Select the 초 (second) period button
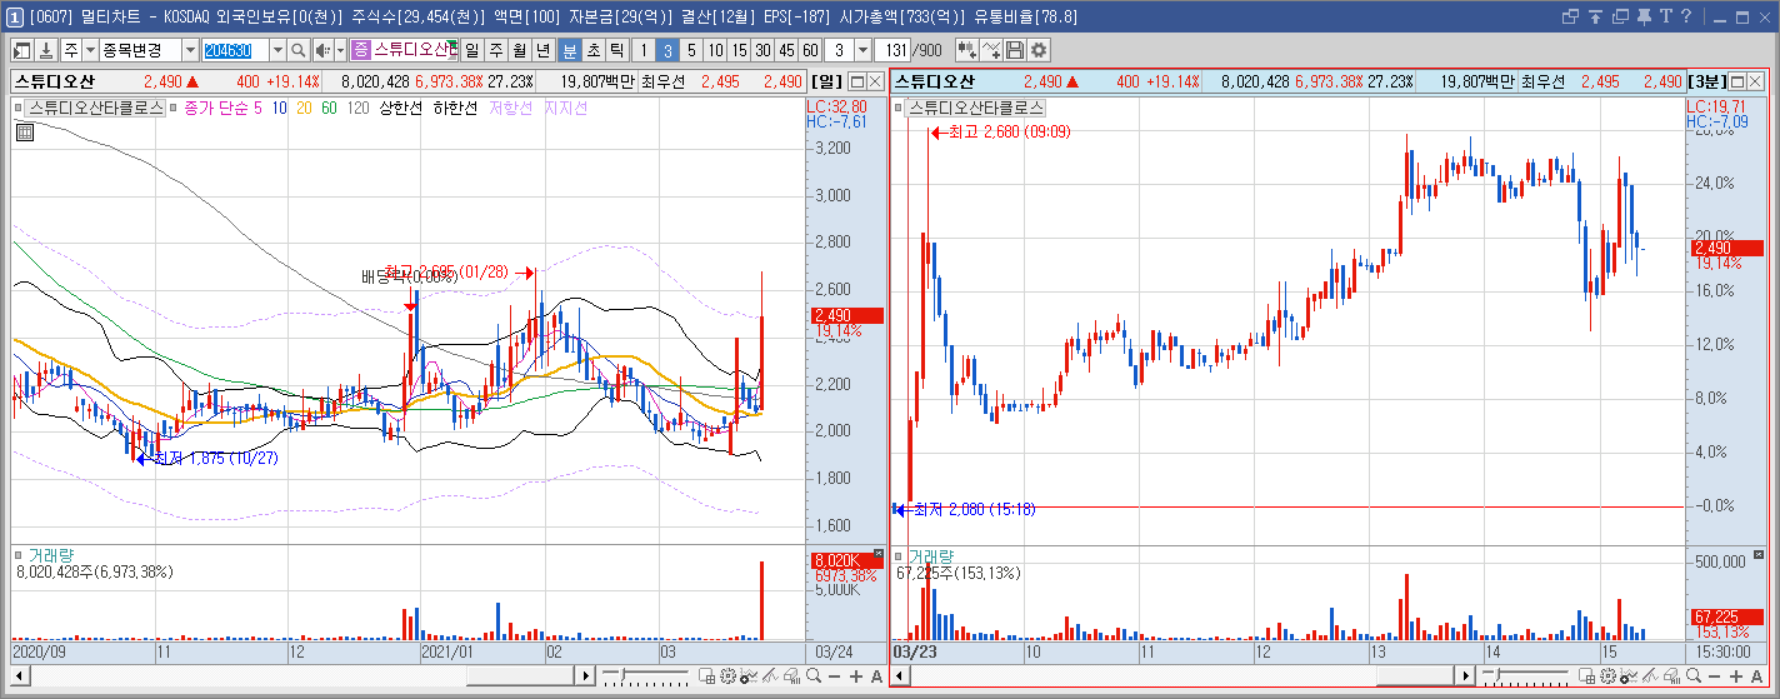 coord(594,50)
